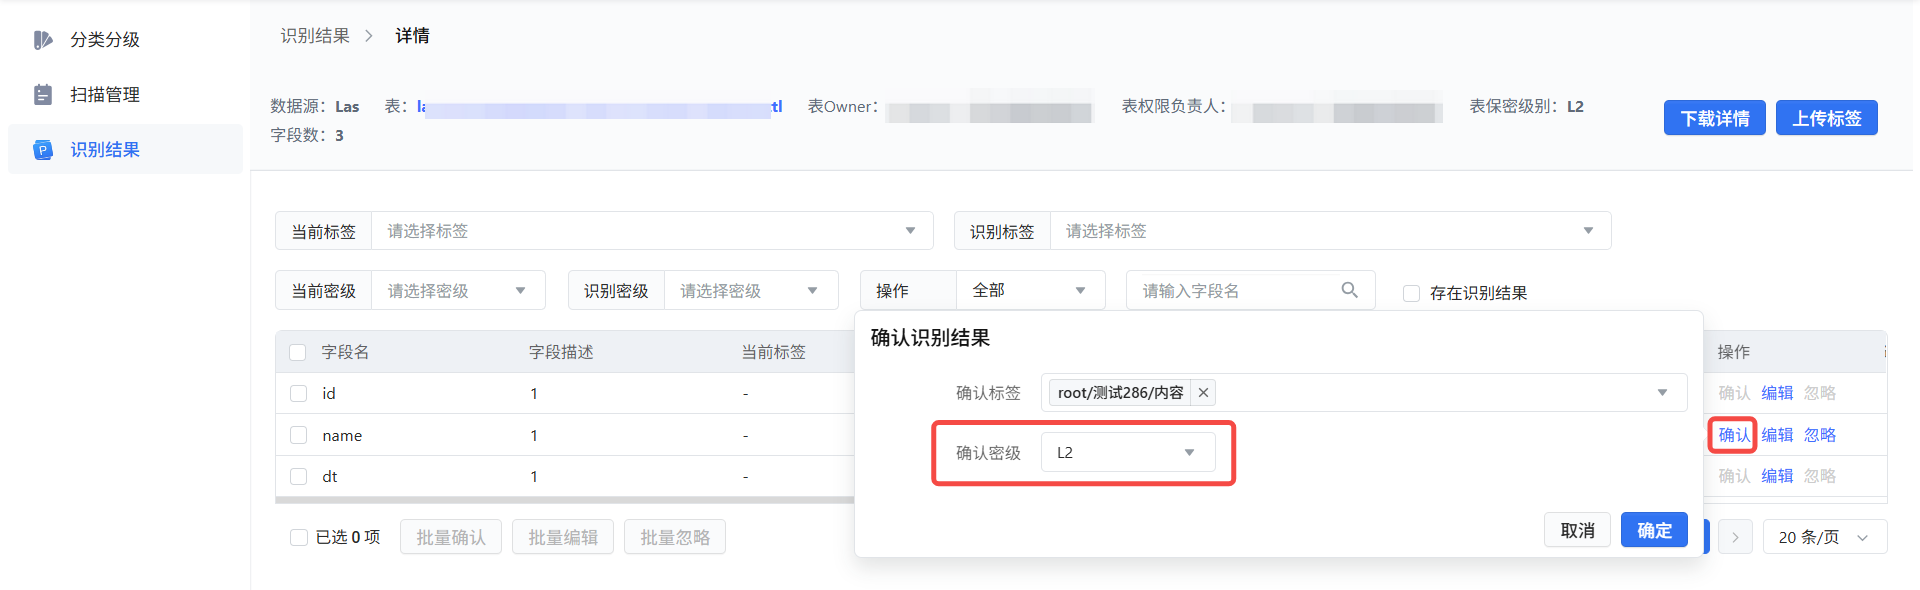Click the 批量忽略 button
The image size is (1920, 590).
coord(675,537)
